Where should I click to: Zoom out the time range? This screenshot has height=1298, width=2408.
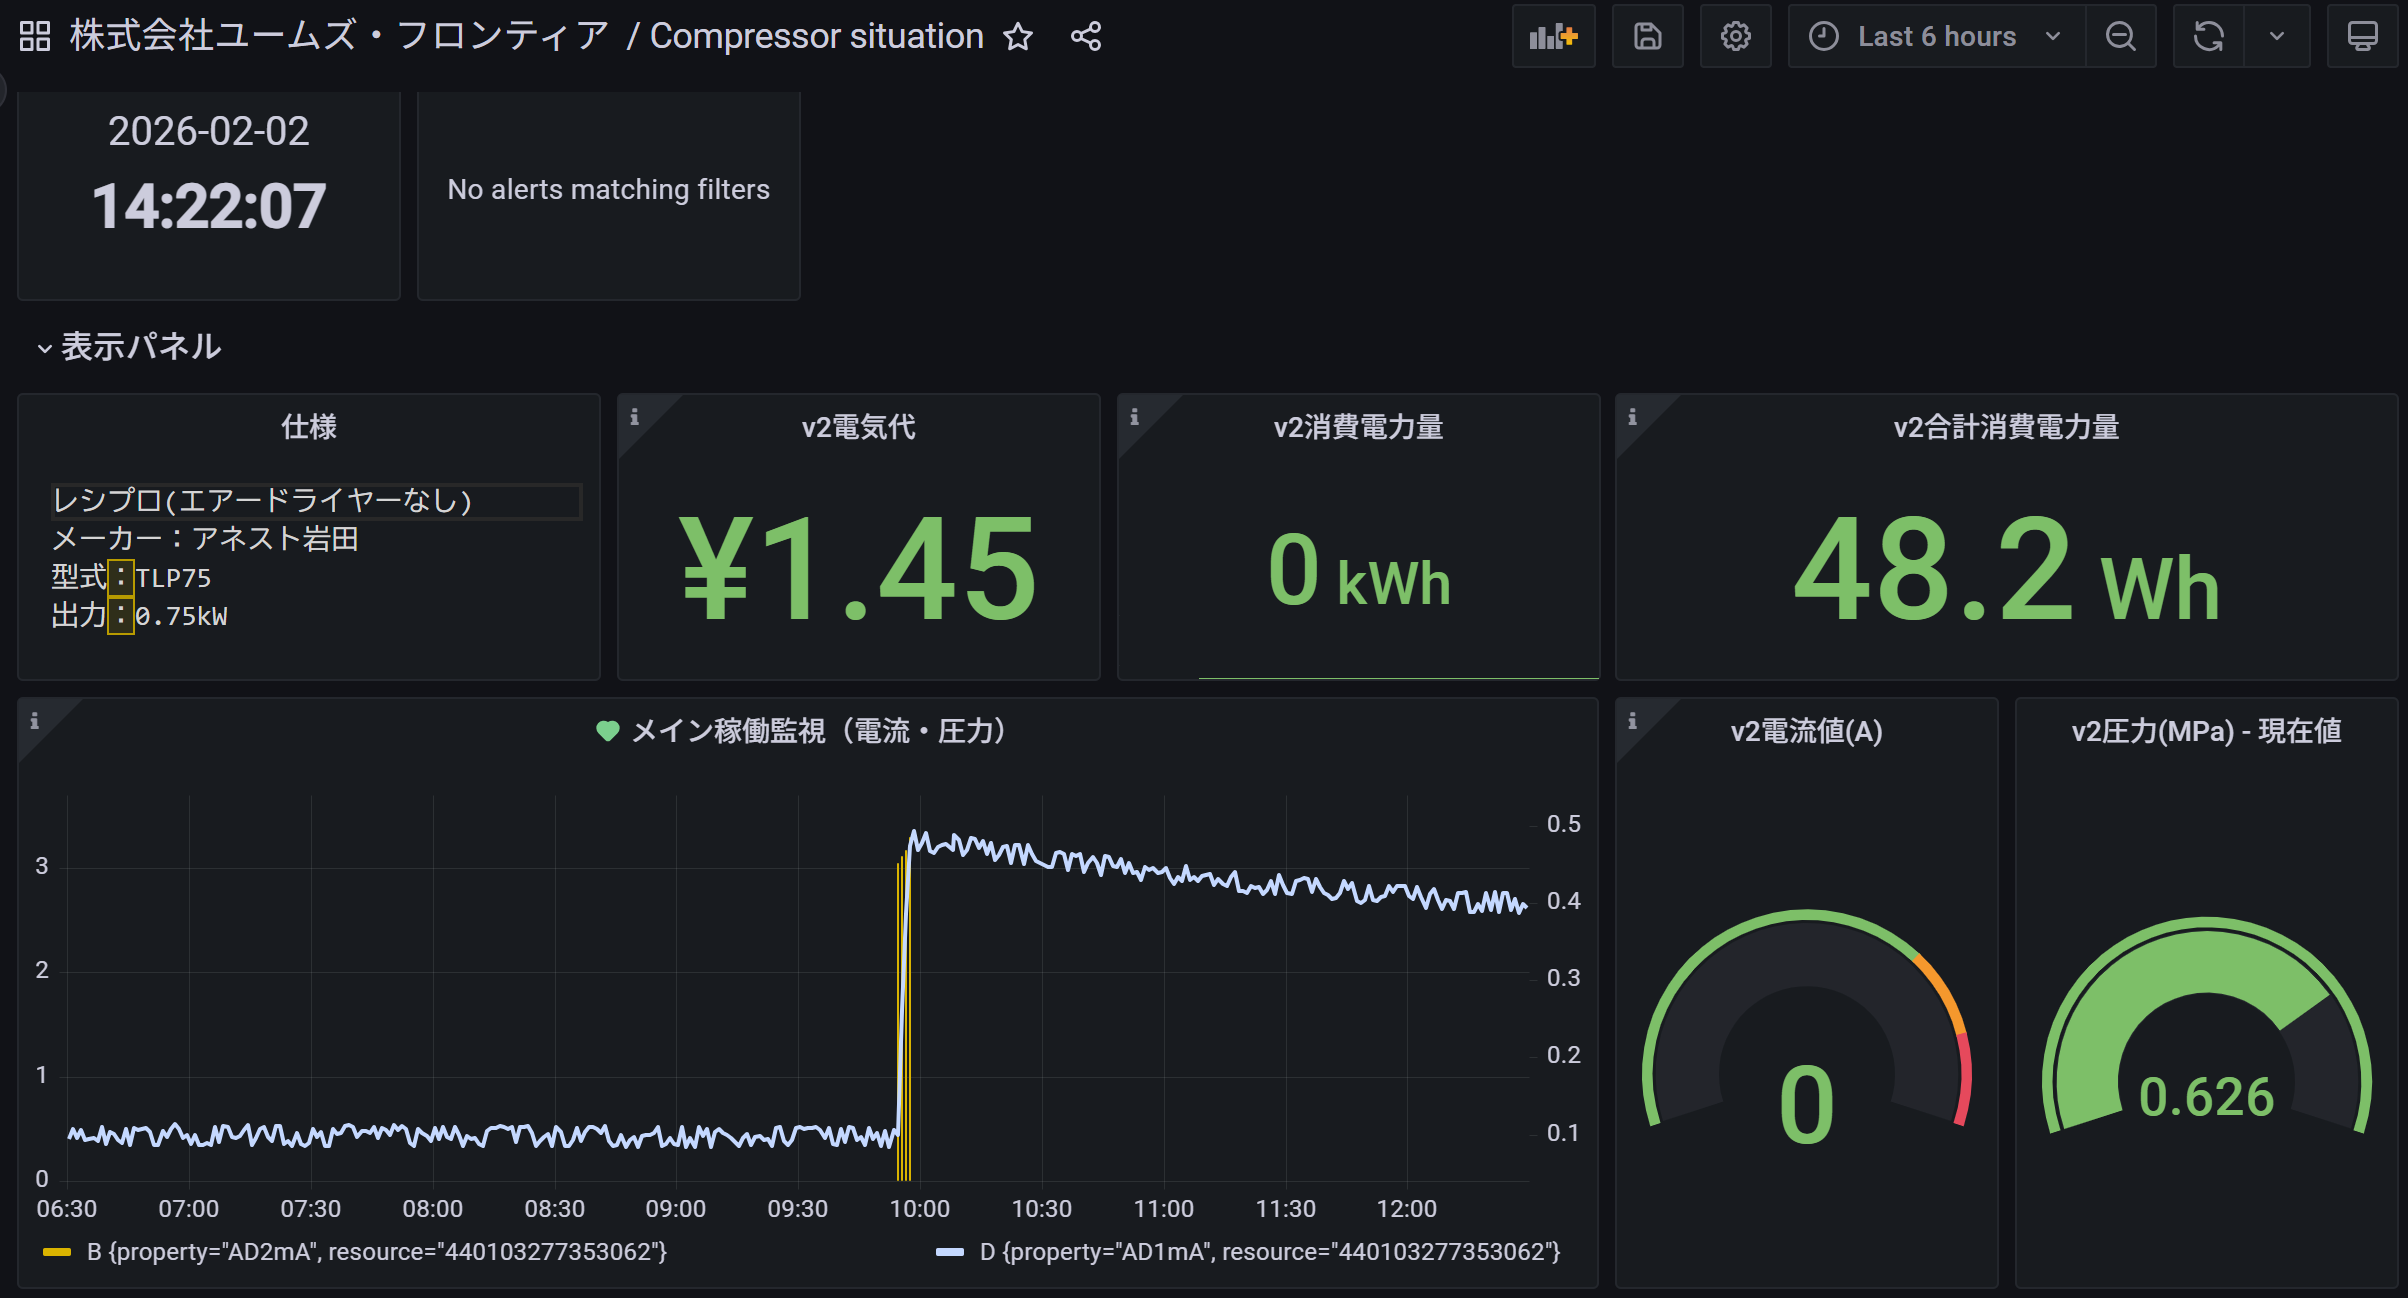2120,37
